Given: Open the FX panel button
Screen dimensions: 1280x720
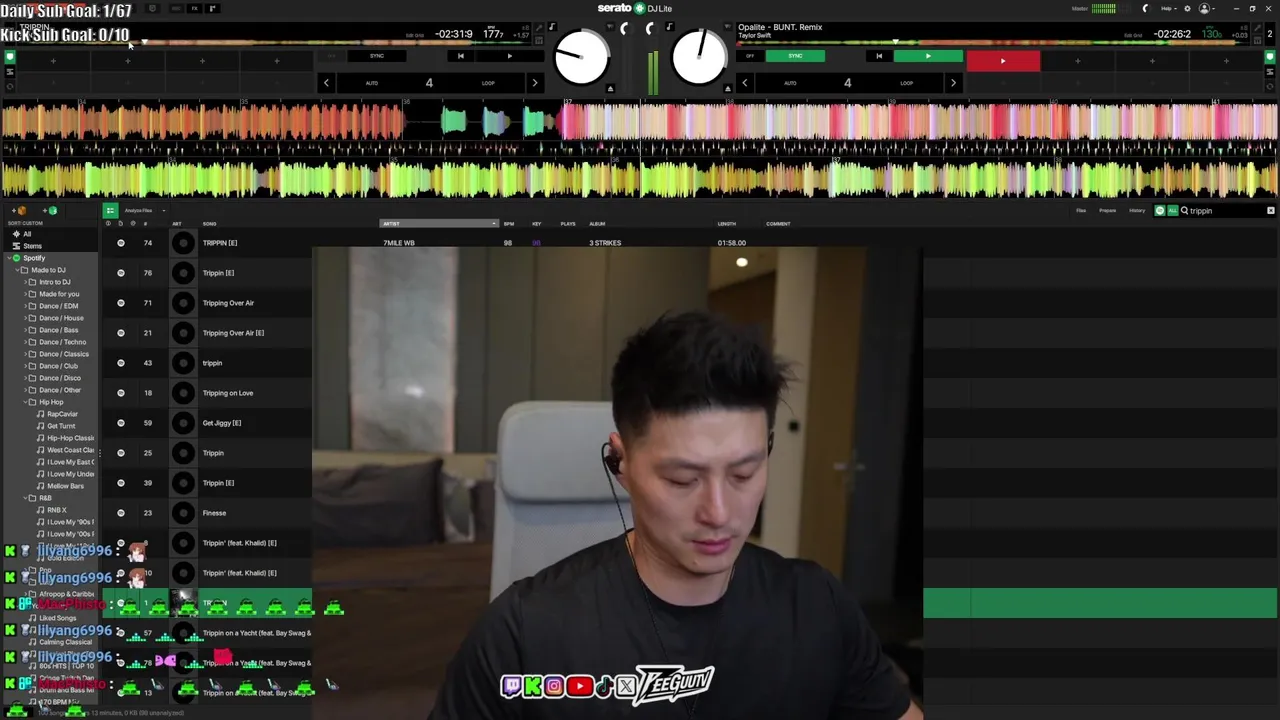Looking at the screenshot, I should tap(194, 8).
